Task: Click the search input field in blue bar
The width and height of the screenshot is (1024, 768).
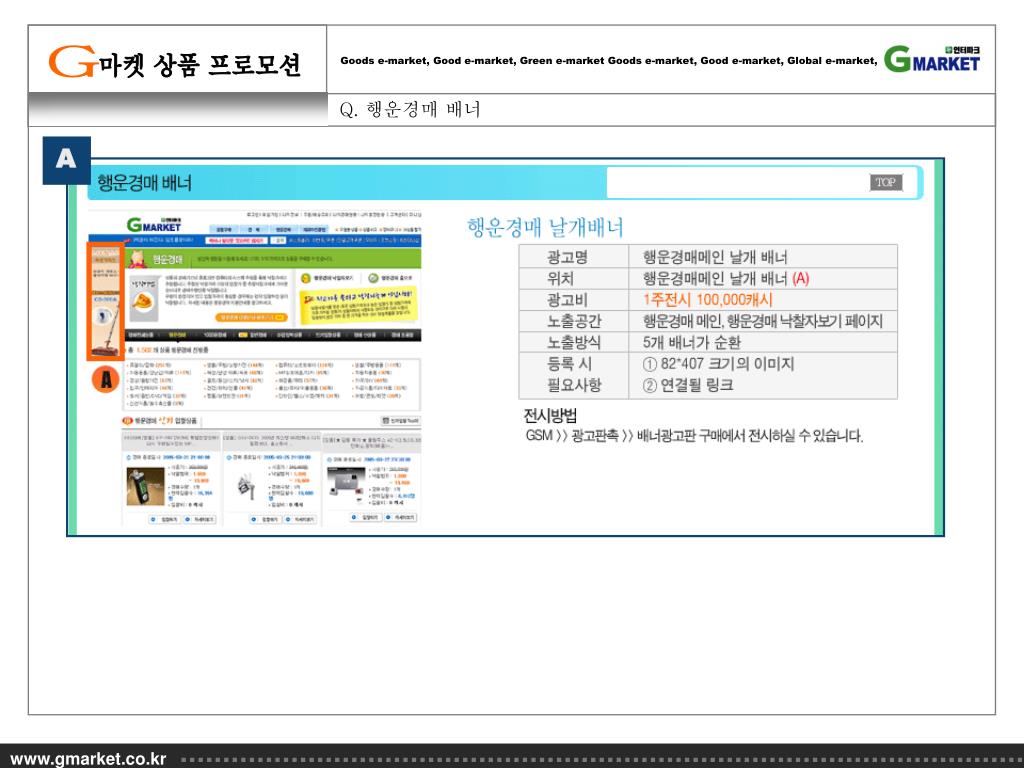Action: tap(236, 240)
